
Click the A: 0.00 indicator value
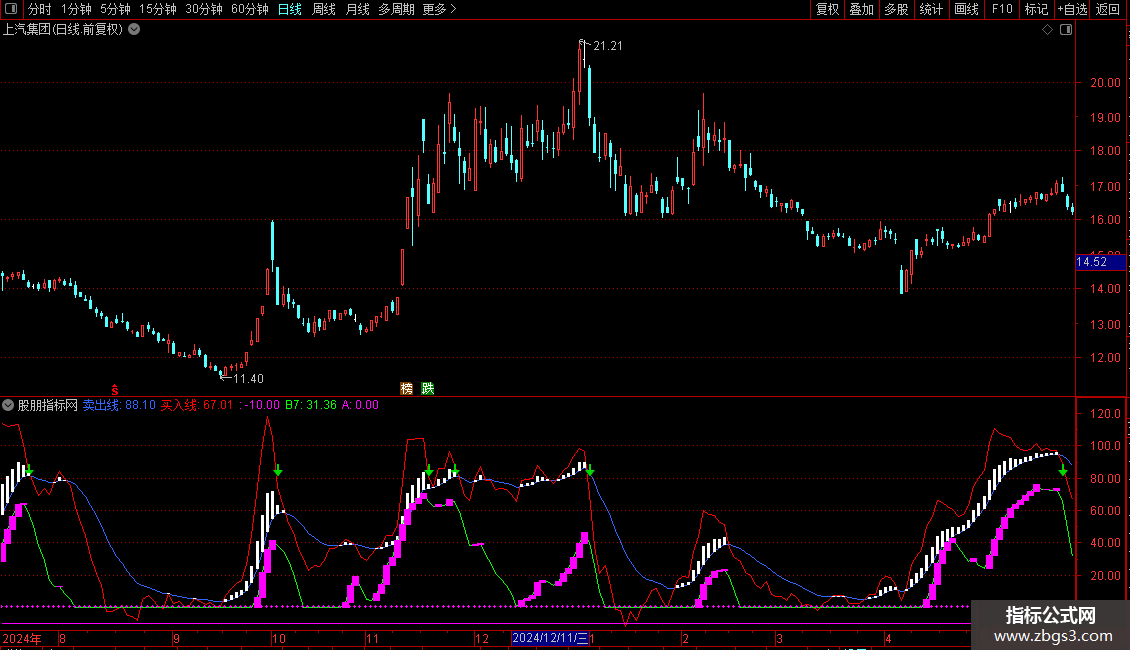click(x=360, y=405)
